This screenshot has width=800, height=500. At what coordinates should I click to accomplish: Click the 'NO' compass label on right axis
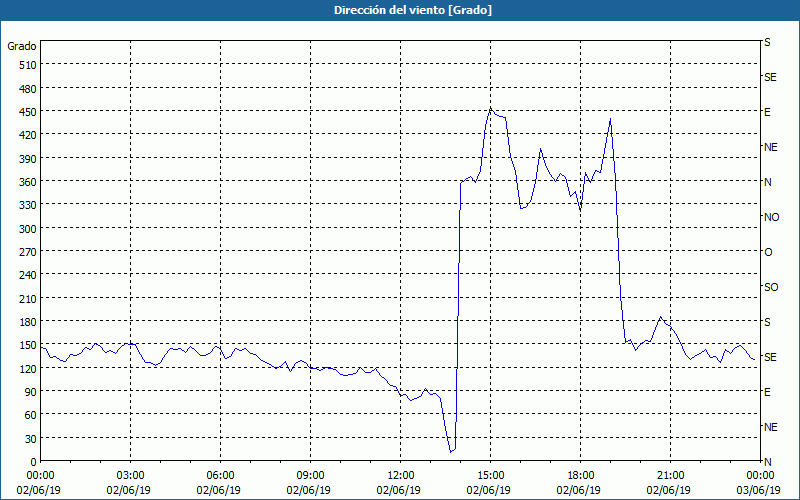[771, 217]
